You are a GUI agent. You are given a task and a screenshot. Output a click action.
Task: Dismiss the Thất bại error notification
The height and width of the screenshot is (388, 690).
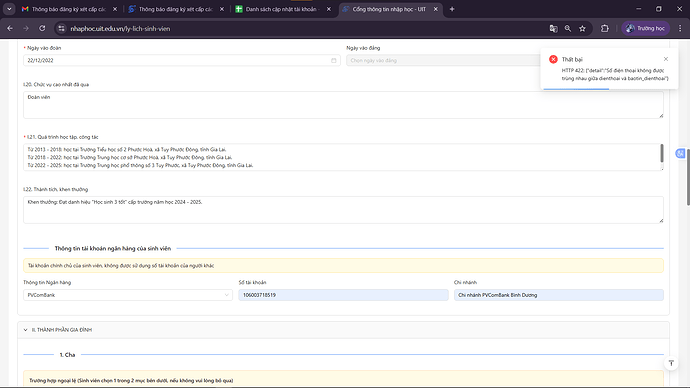click(x=666, y=59)
